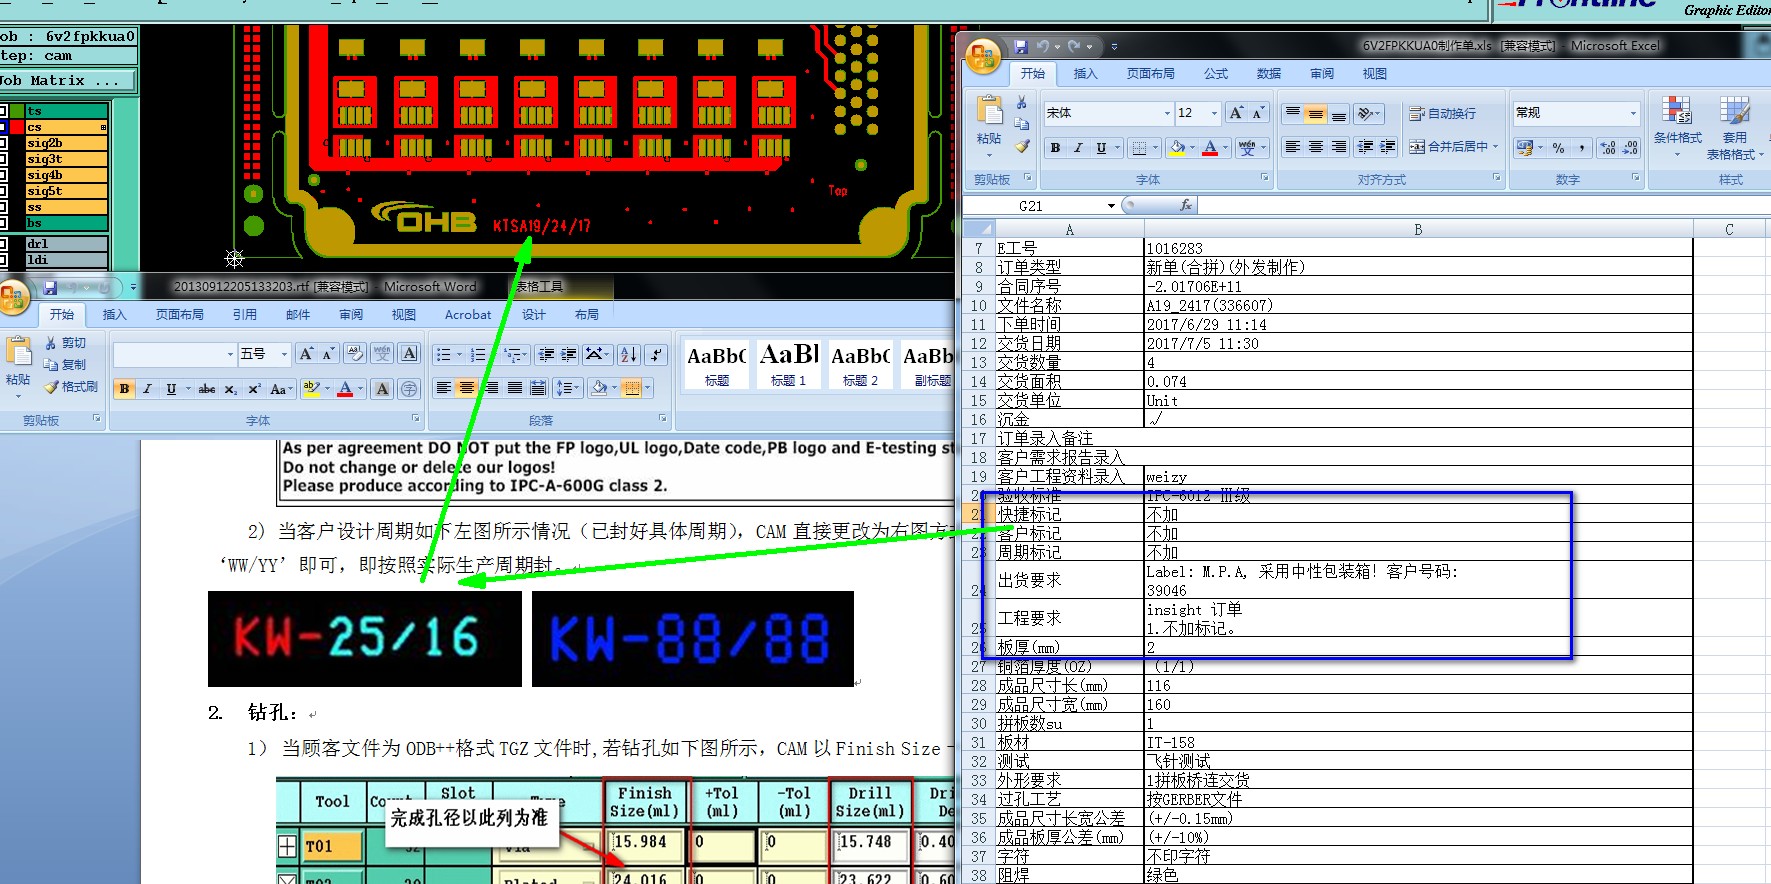Expand Excel name box dropdown G21
Screen dimensions: 1771x884
(x=1111, y=206)
